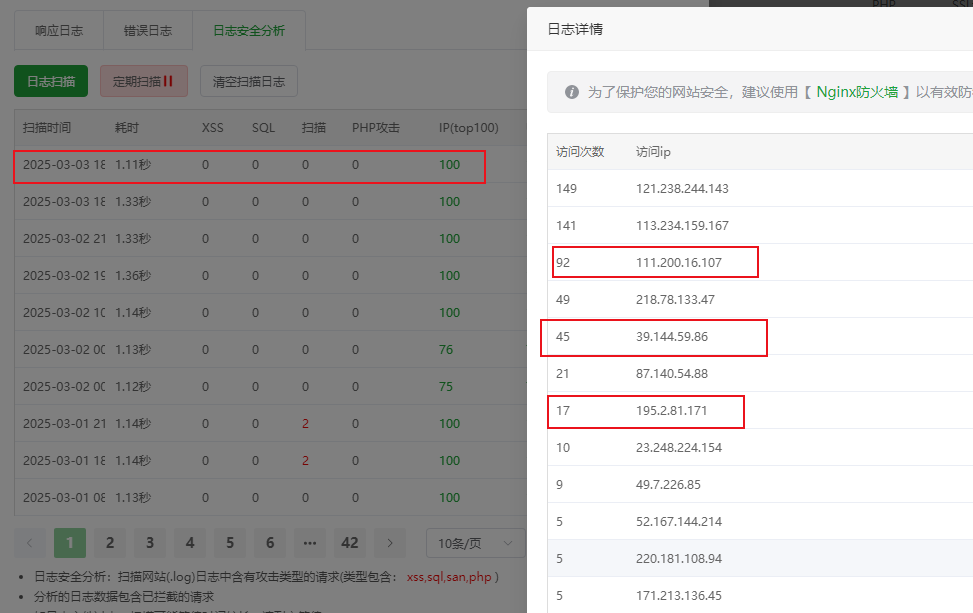973x613 pixels.
Task: Open IP count 100 in 1.11秒 row
Action: tap(449, 164)
